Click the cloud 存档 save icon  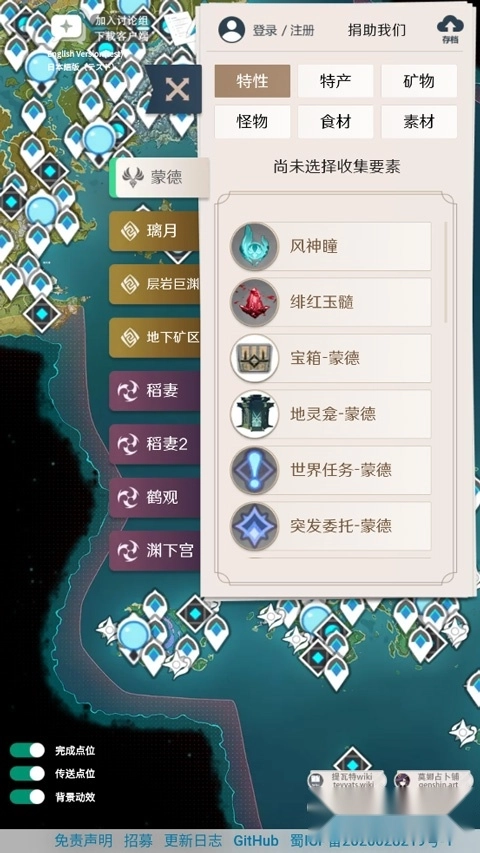[x=450, y=29]
